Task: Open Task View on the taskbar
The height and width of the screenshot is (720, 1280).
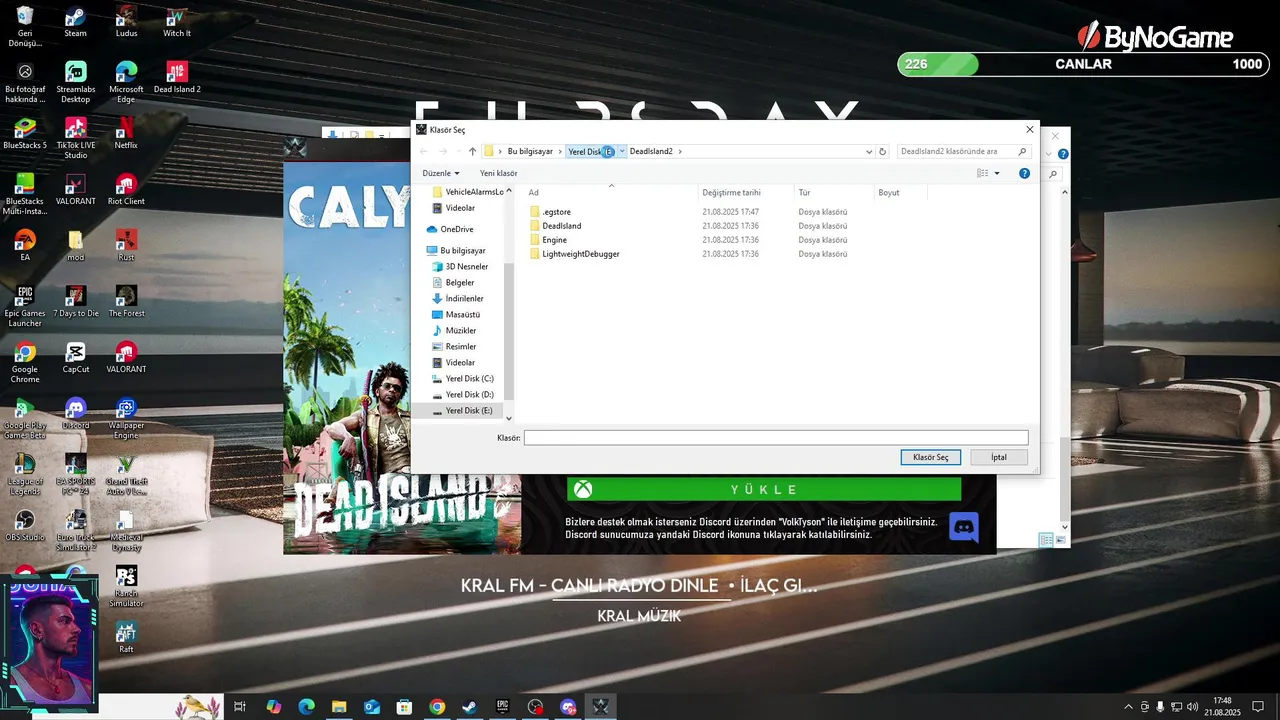Action: tap(240, 706)
